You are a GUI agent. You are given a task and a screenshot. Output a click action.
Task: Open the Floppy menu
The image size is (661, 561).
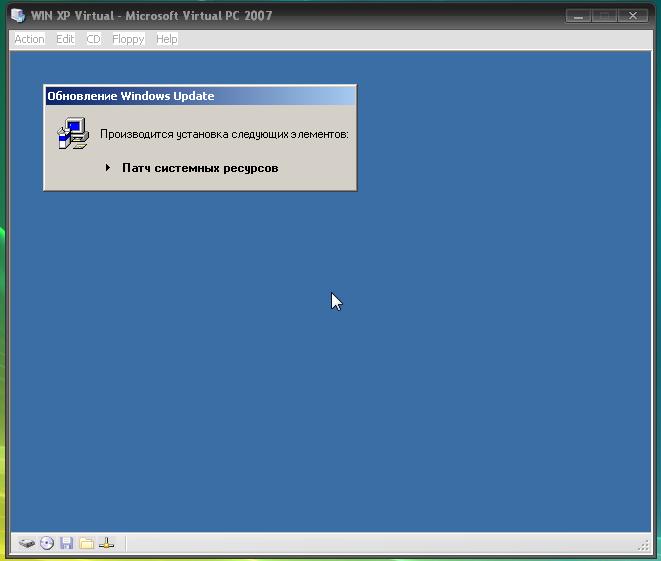(128, 39)
